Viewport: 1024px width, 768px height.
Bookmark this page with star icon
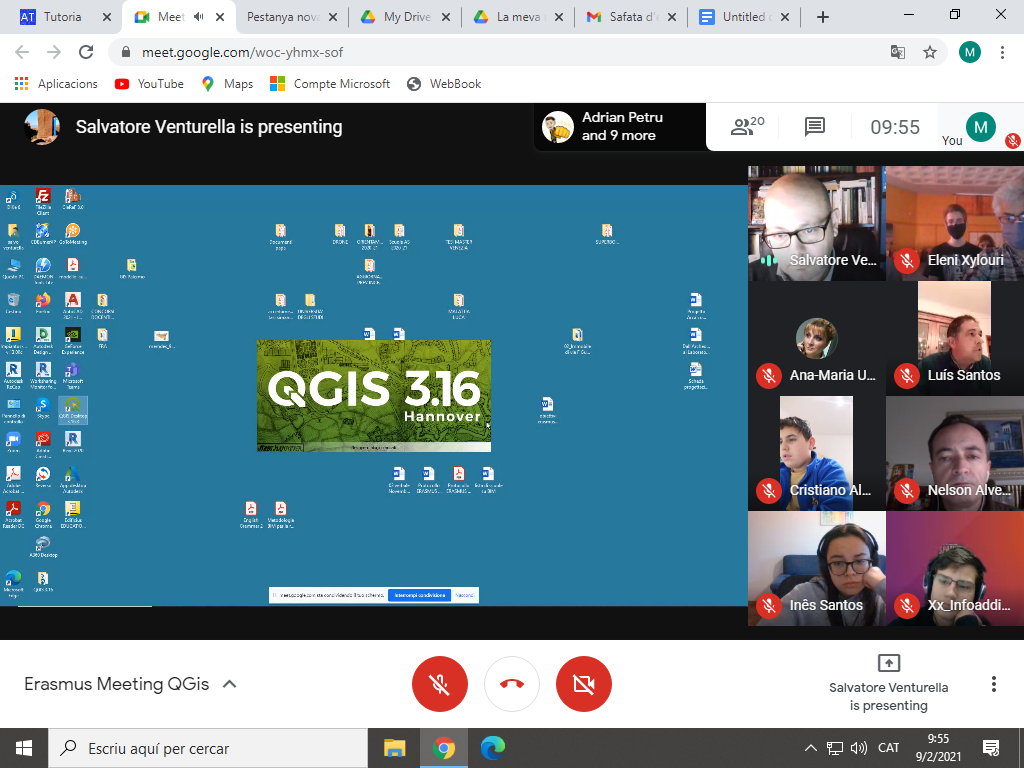click(930, 52)
